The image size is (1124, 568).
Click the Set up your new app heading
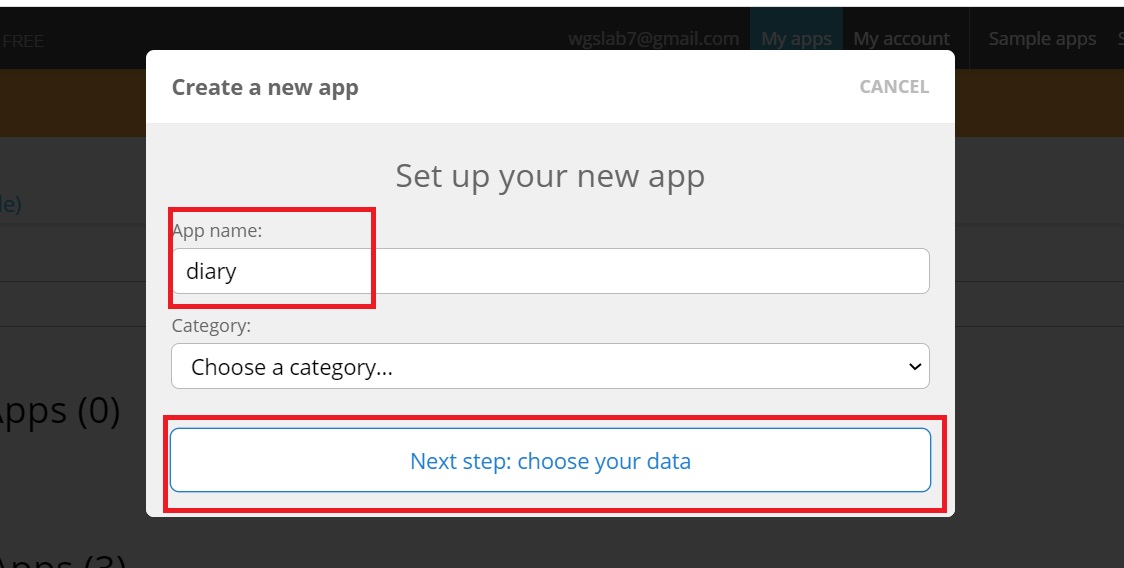(x=551, y=176)
